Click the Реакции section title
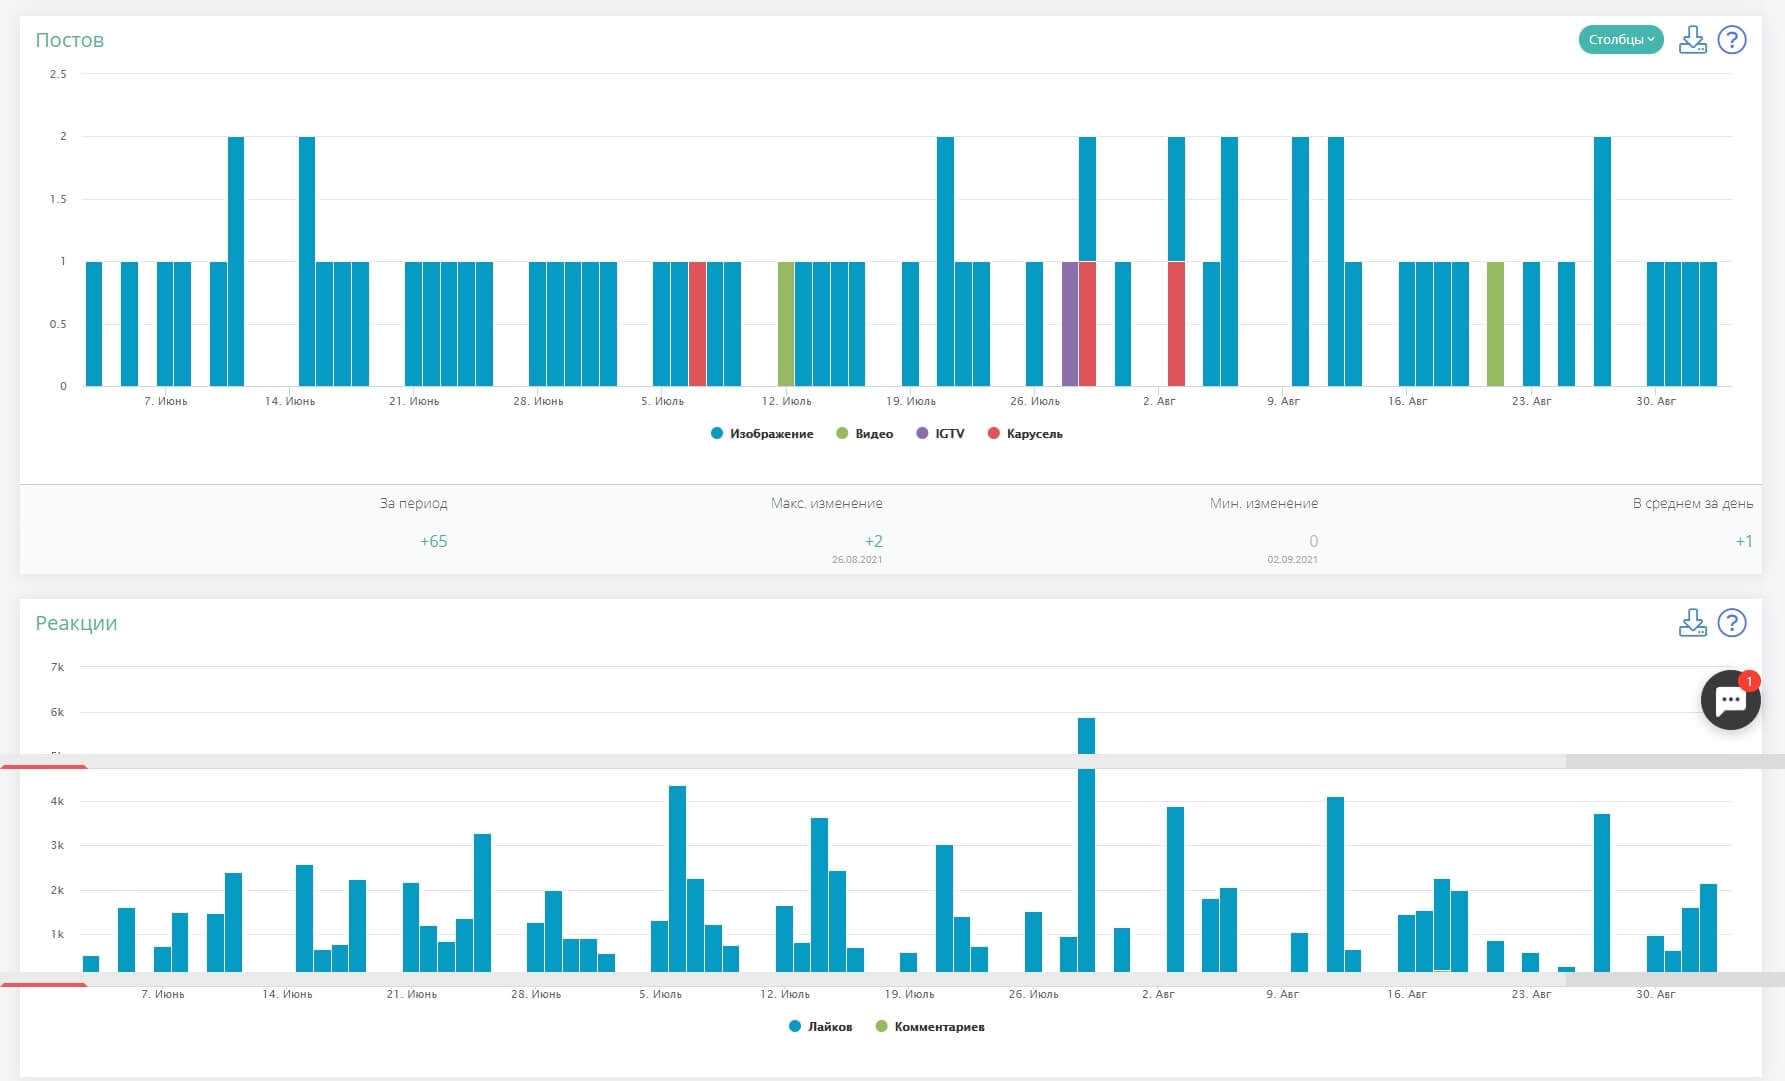The image size is (1785, 1081). tap(76, 623)
